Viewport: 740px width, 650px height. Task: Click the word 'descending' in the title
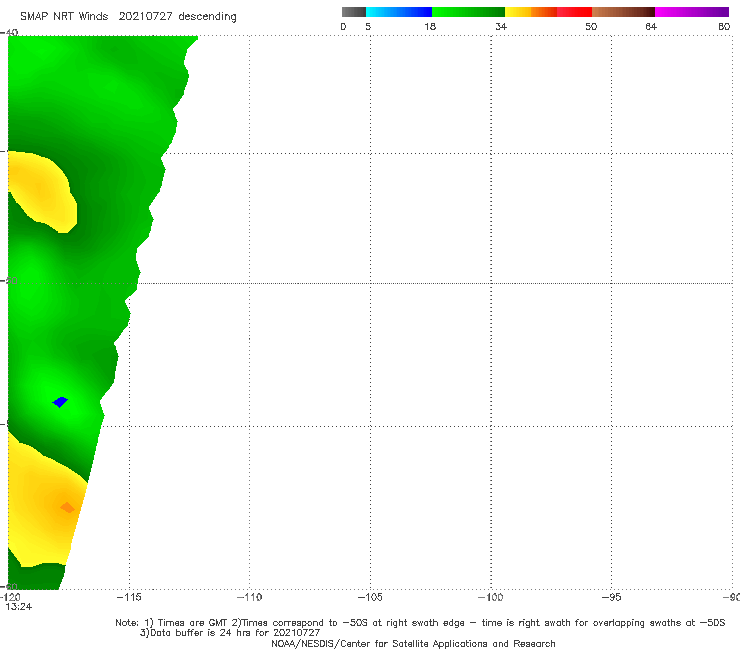point(208,17)
